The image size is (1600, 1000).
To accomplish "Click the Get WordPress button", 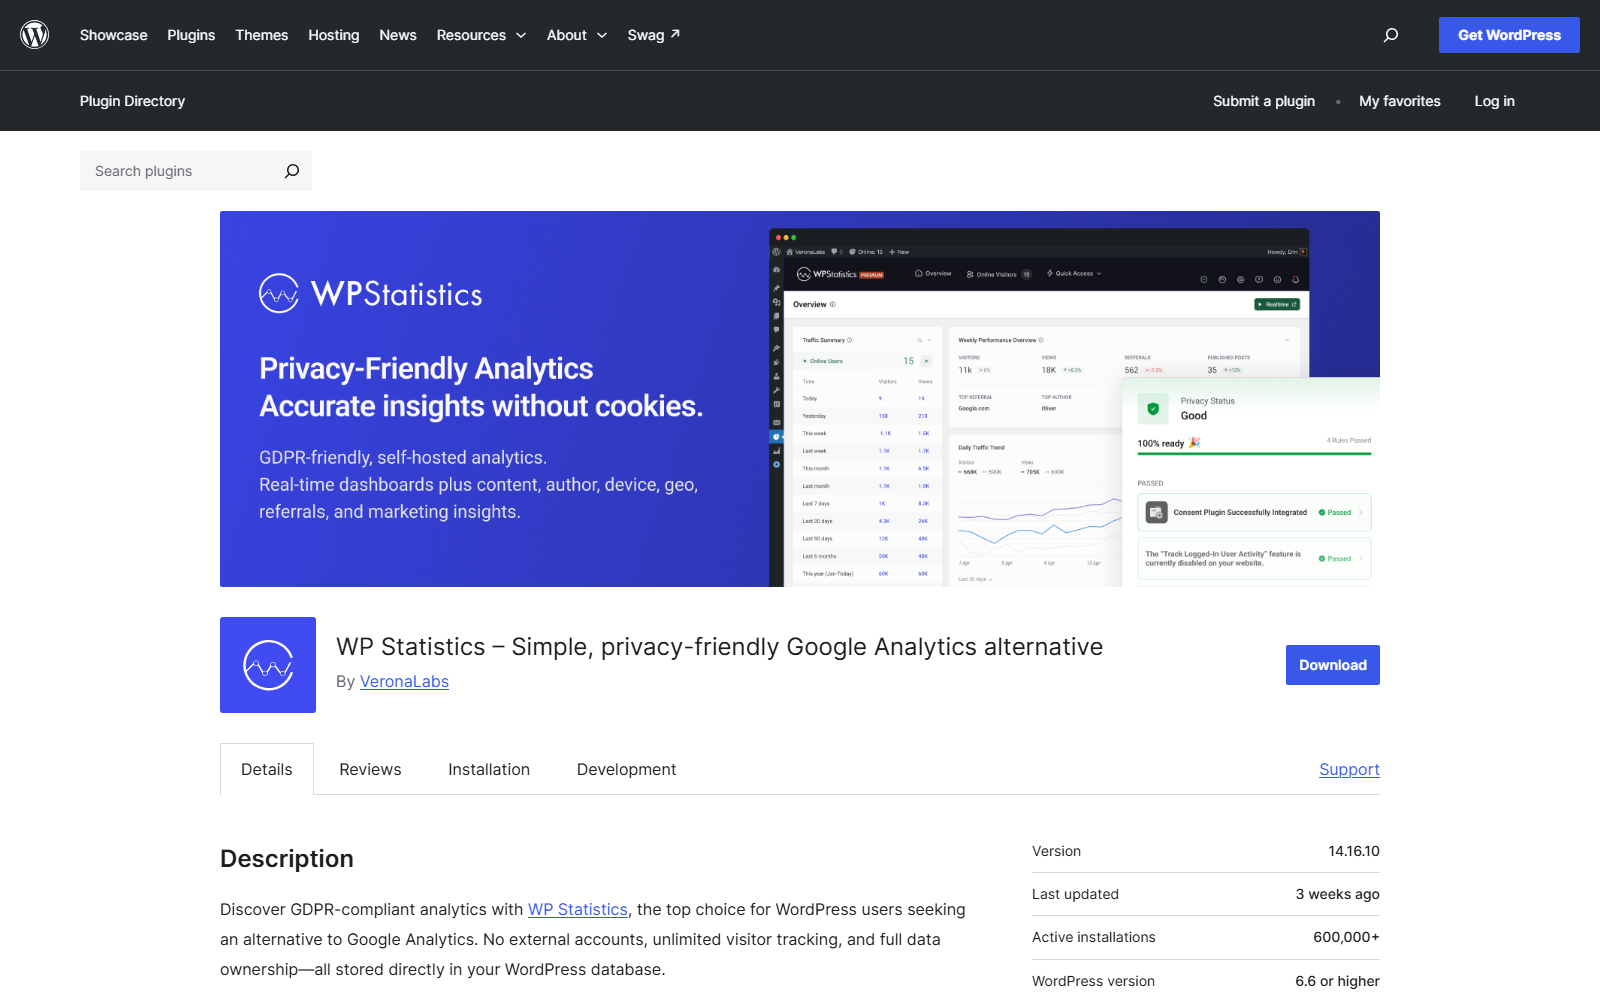I will 1509,35.
